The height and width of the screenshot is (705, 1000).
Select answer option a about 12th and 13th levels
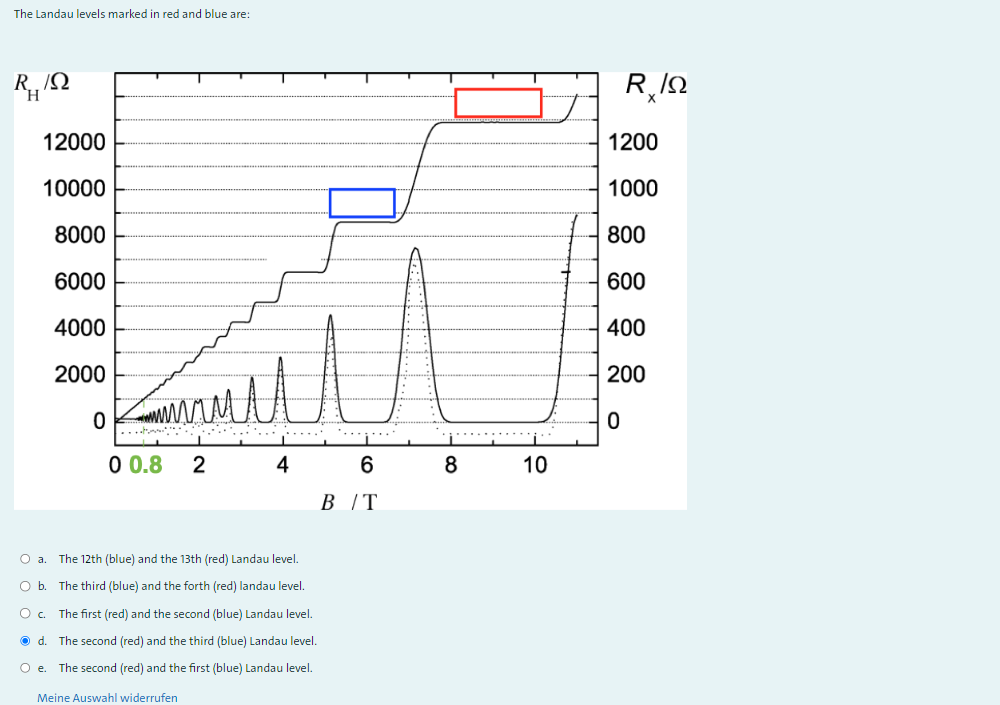[25, 559]
